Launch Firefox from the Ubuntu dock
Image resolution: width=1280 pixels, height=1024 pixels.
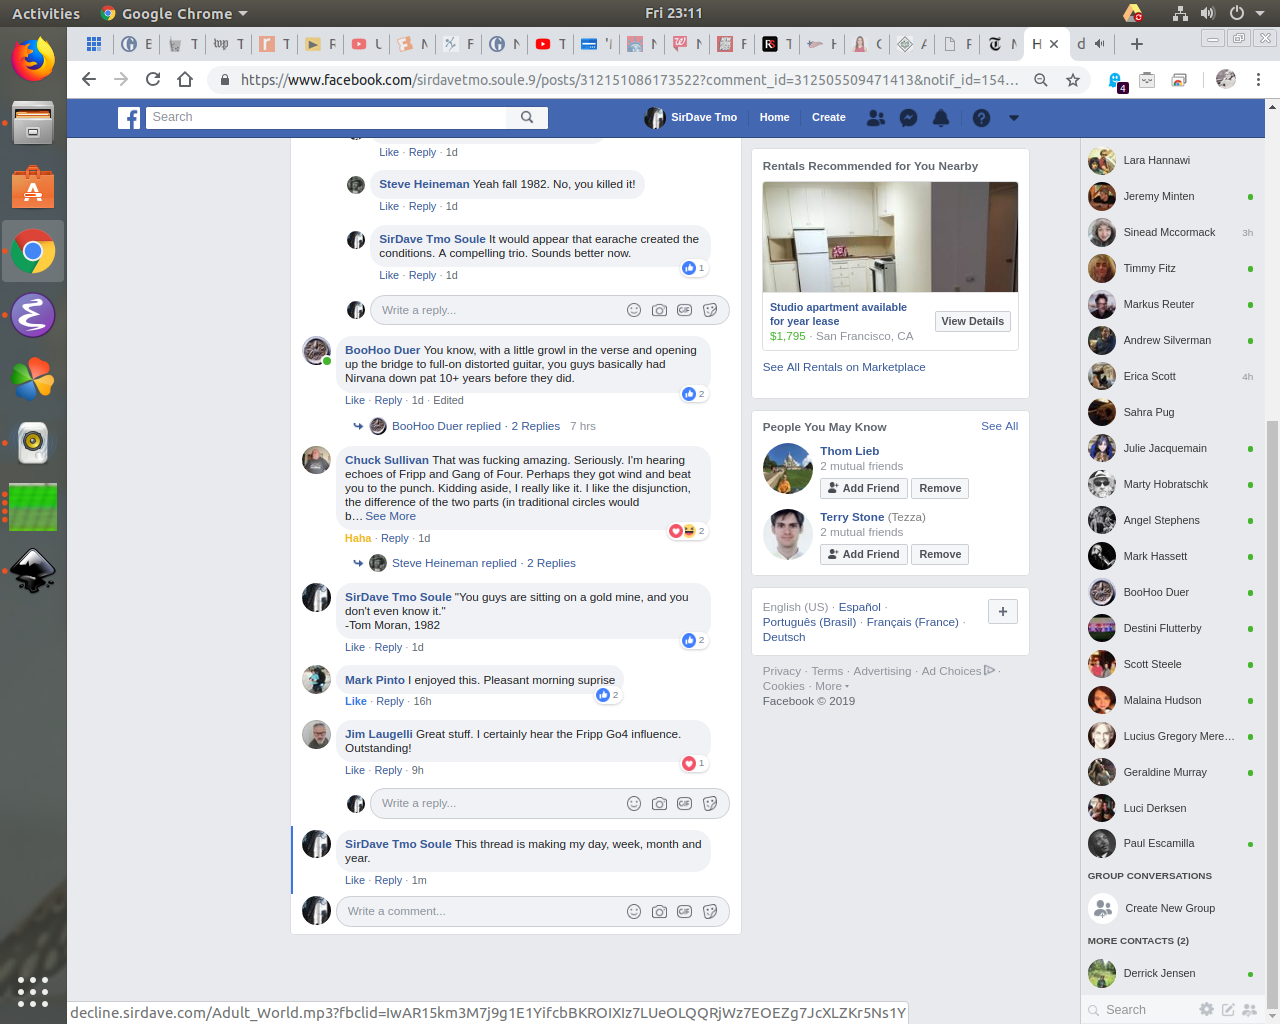point(33,59)
